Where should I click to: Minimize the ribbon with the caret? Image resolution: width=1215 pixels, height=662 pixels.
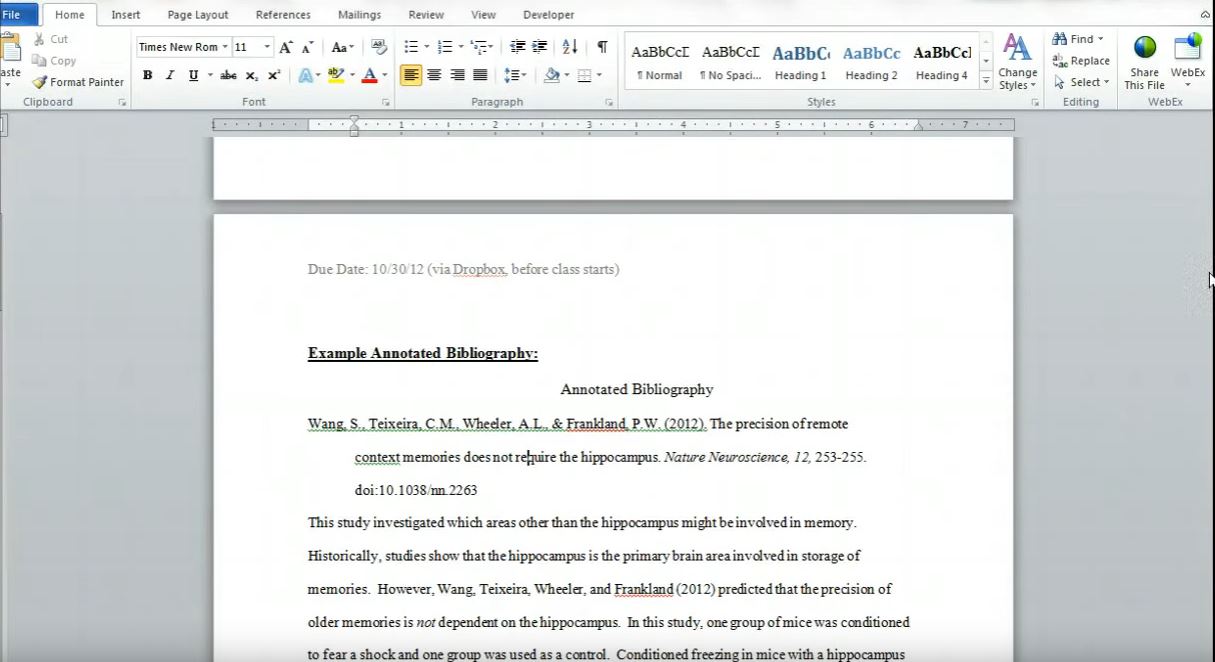click(x=1205, y=15)
